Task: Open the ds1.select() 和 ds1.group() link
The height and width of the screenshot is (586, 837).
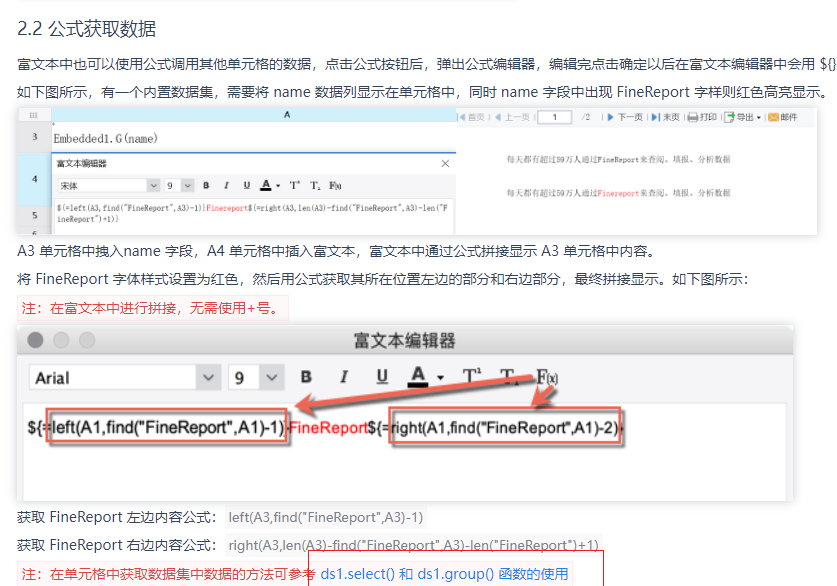Action: click(444, 574)
